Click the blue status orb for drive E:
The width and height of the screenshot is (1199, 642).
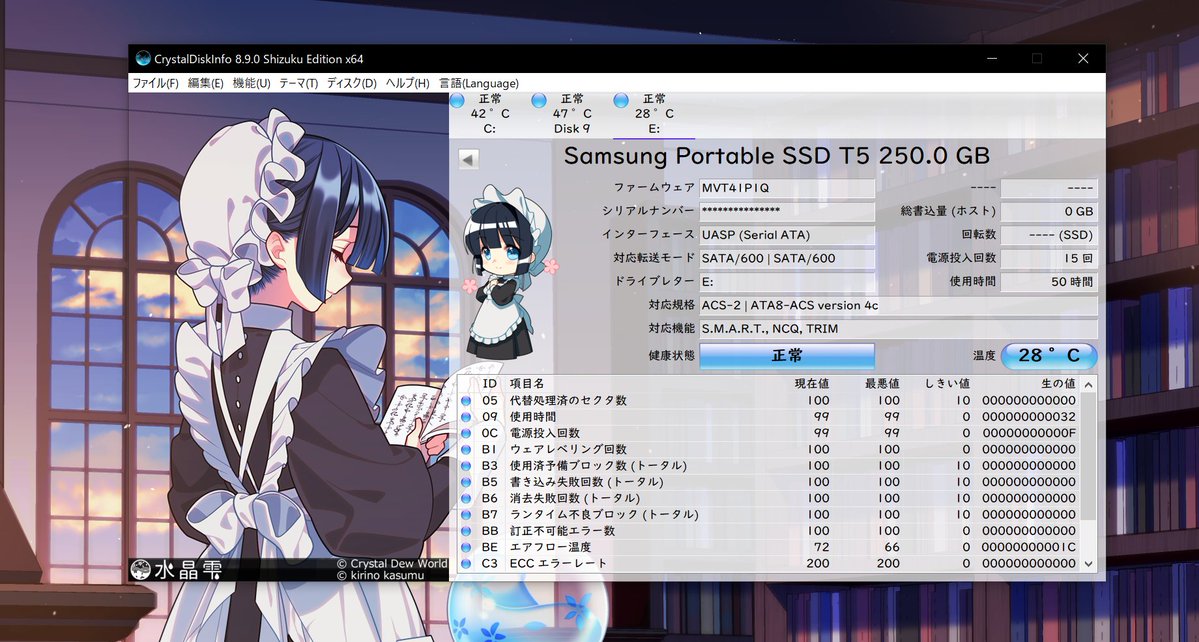pyautogui.click(x=621, y=100)
